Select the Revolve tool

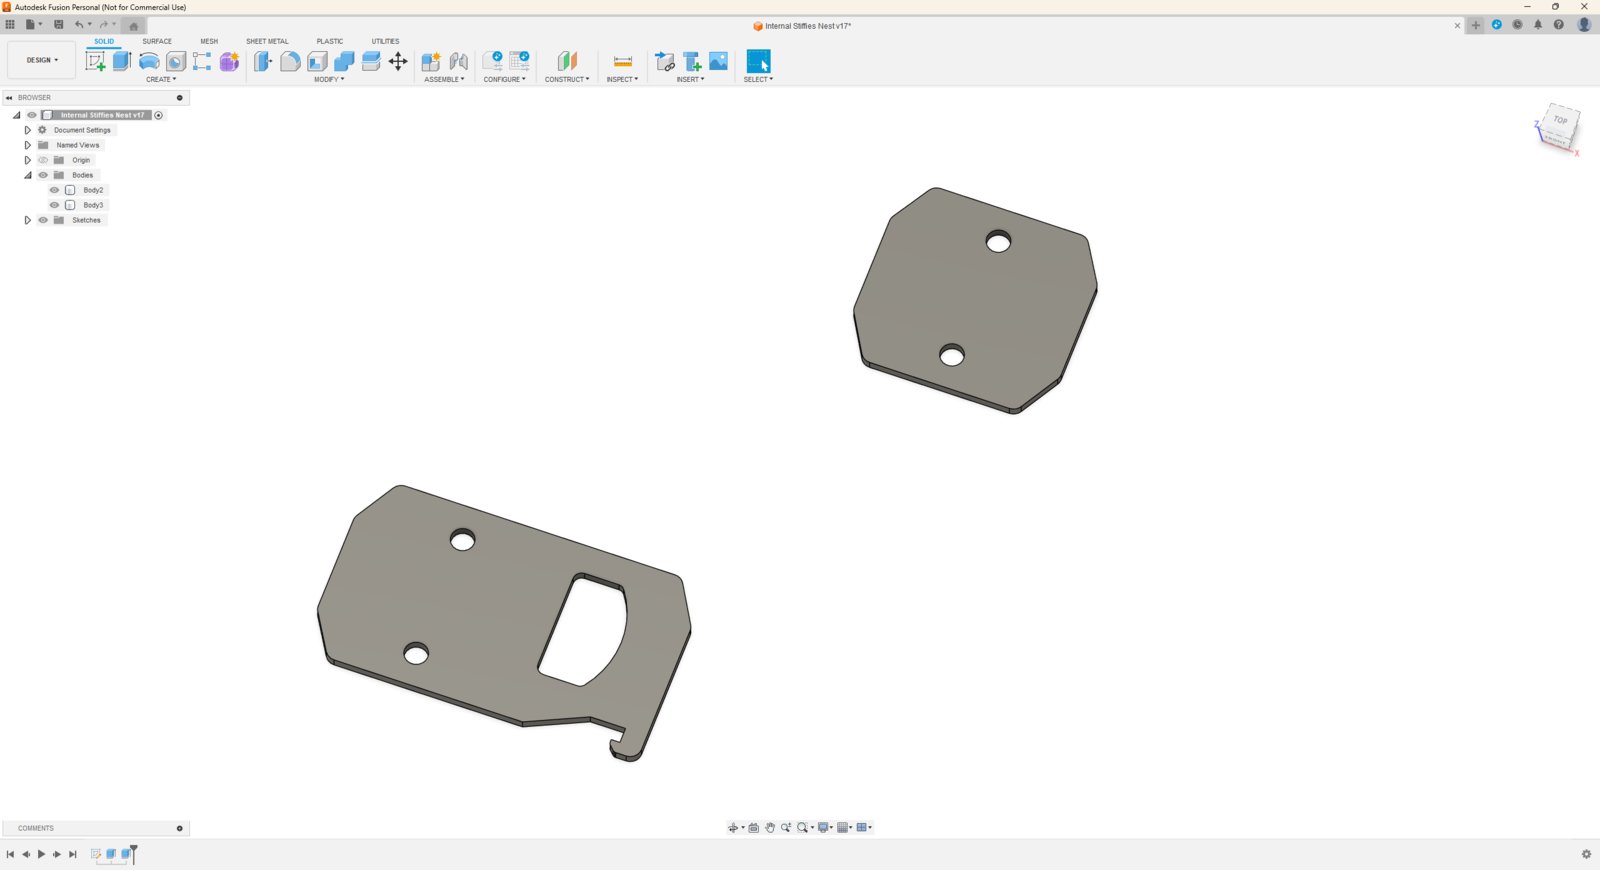[x=149, y=61]
